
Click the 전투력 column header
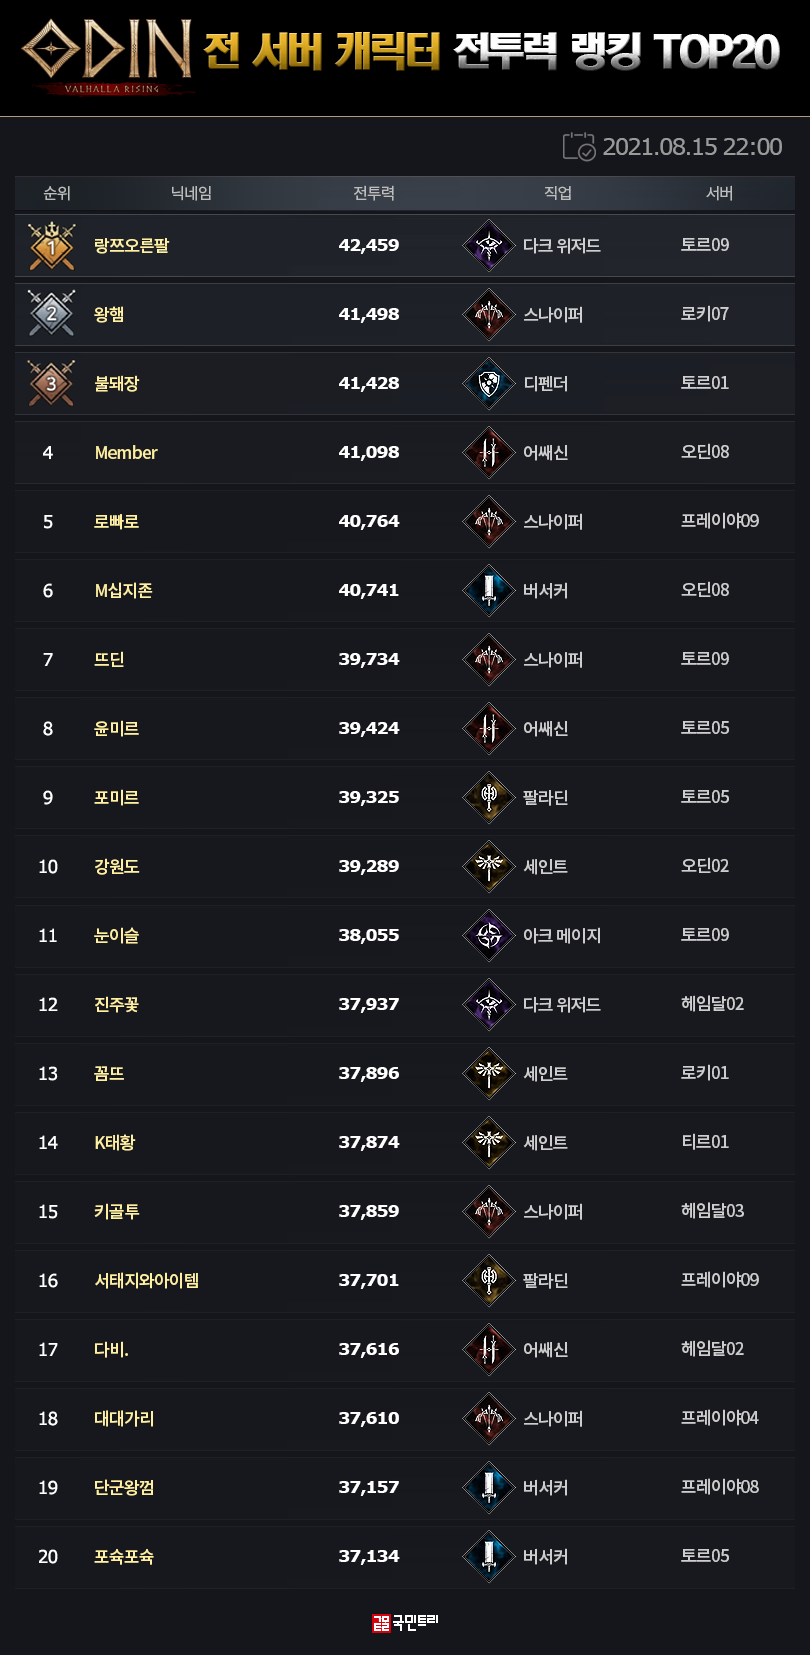tap(374, 193)
